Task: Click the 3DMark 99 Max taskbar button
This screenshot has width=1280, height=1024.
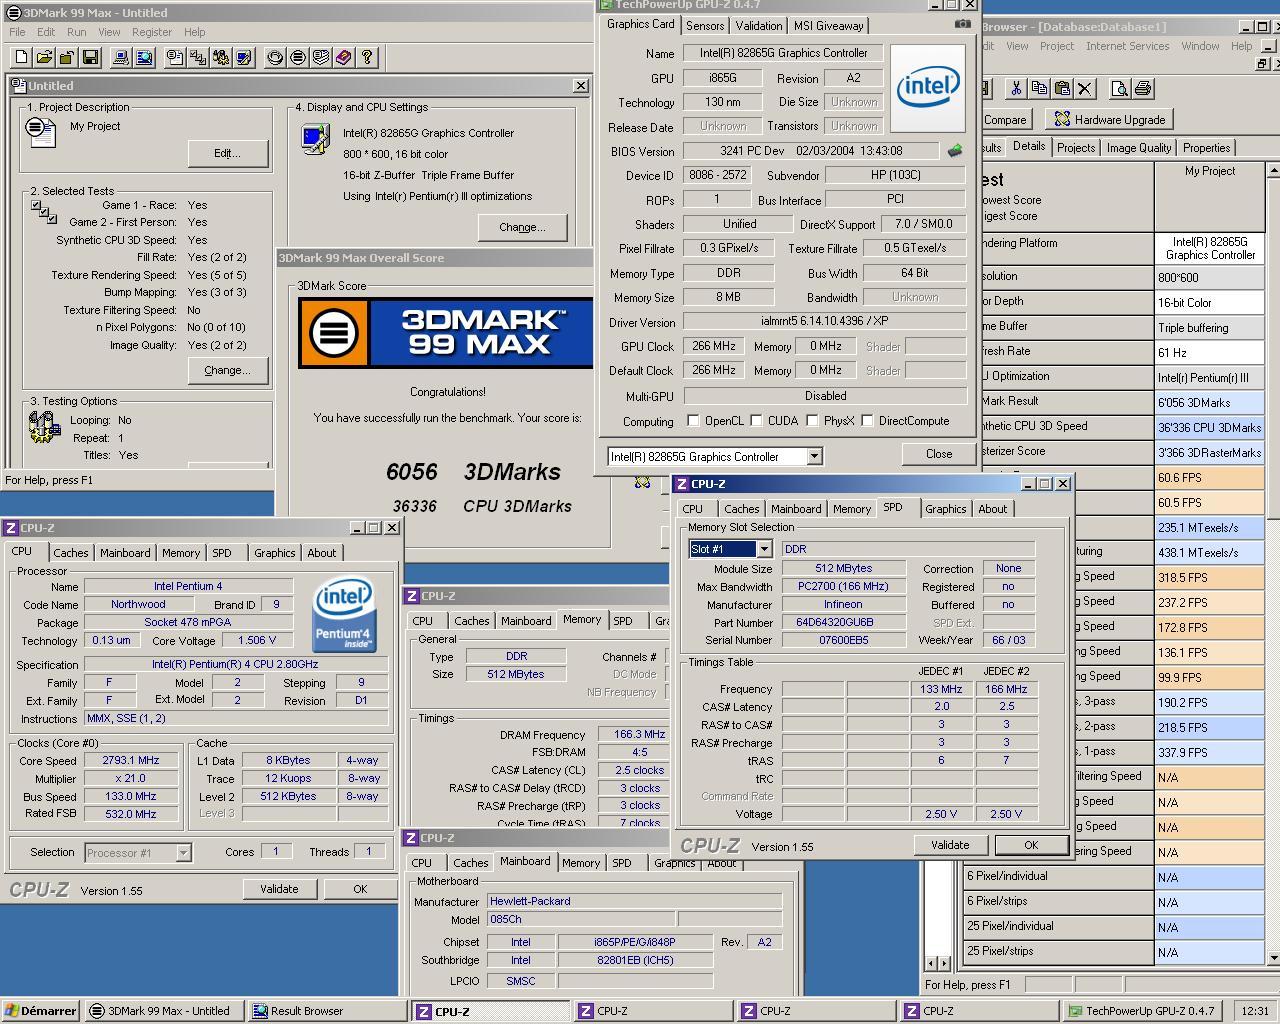Action: (x=163, y=1011)
